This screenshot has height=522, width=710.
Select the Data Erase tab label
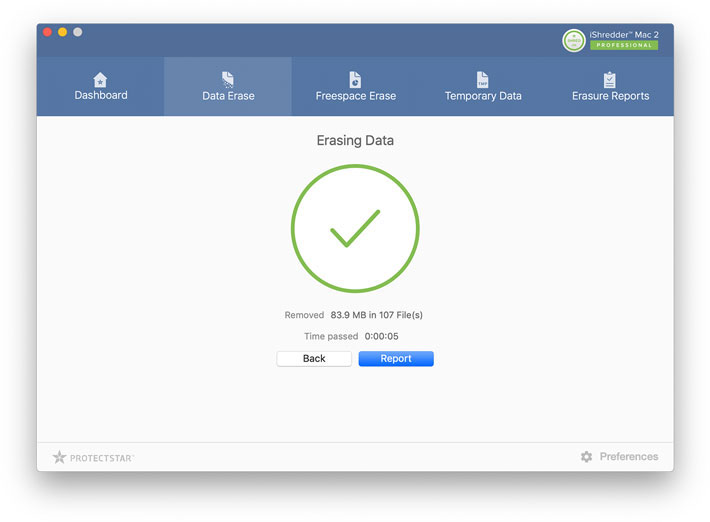coord(228,96)
